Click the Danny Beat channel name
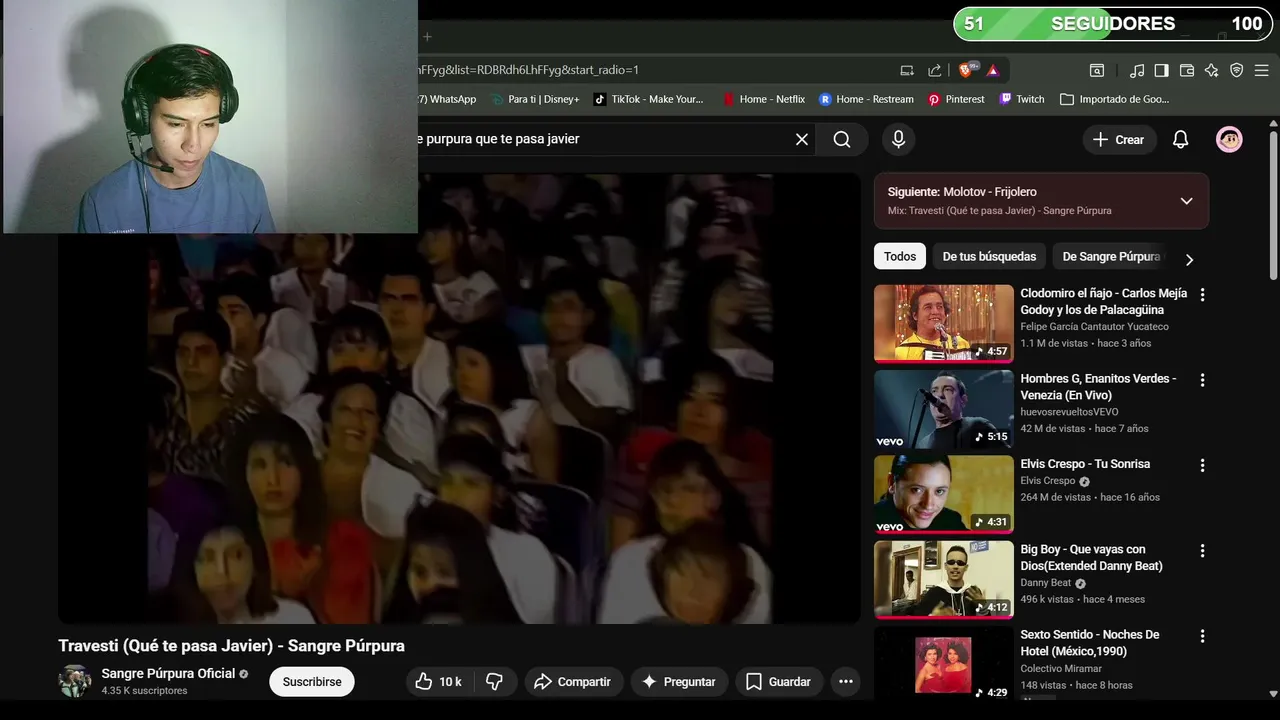The image size is (1280, 720). pos(1045,583)
